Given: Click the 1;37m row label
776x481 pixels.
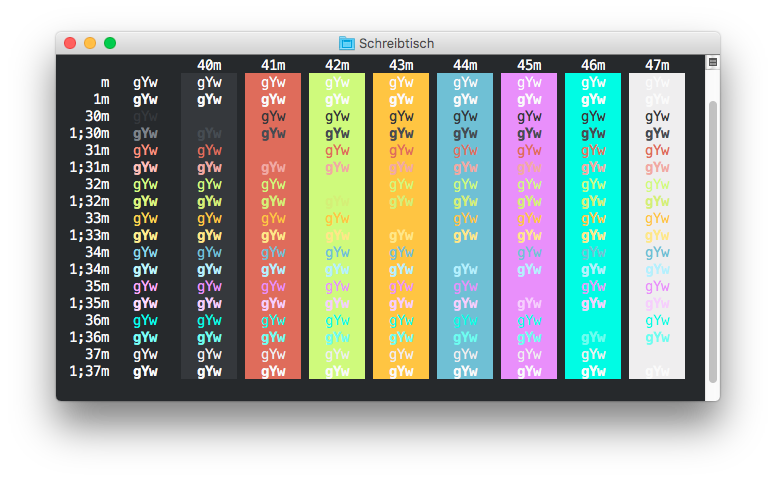Looking at the screenshot, I should click(89, 371).
